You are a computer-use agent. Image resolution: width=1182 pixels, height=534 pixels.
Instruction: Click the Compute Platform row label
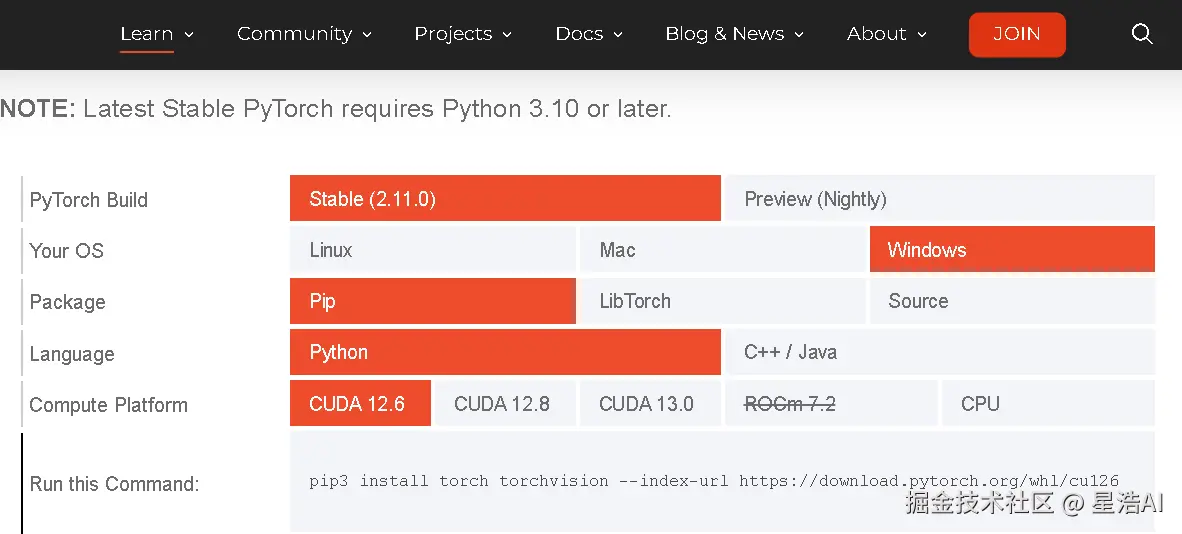pos(109,405)
